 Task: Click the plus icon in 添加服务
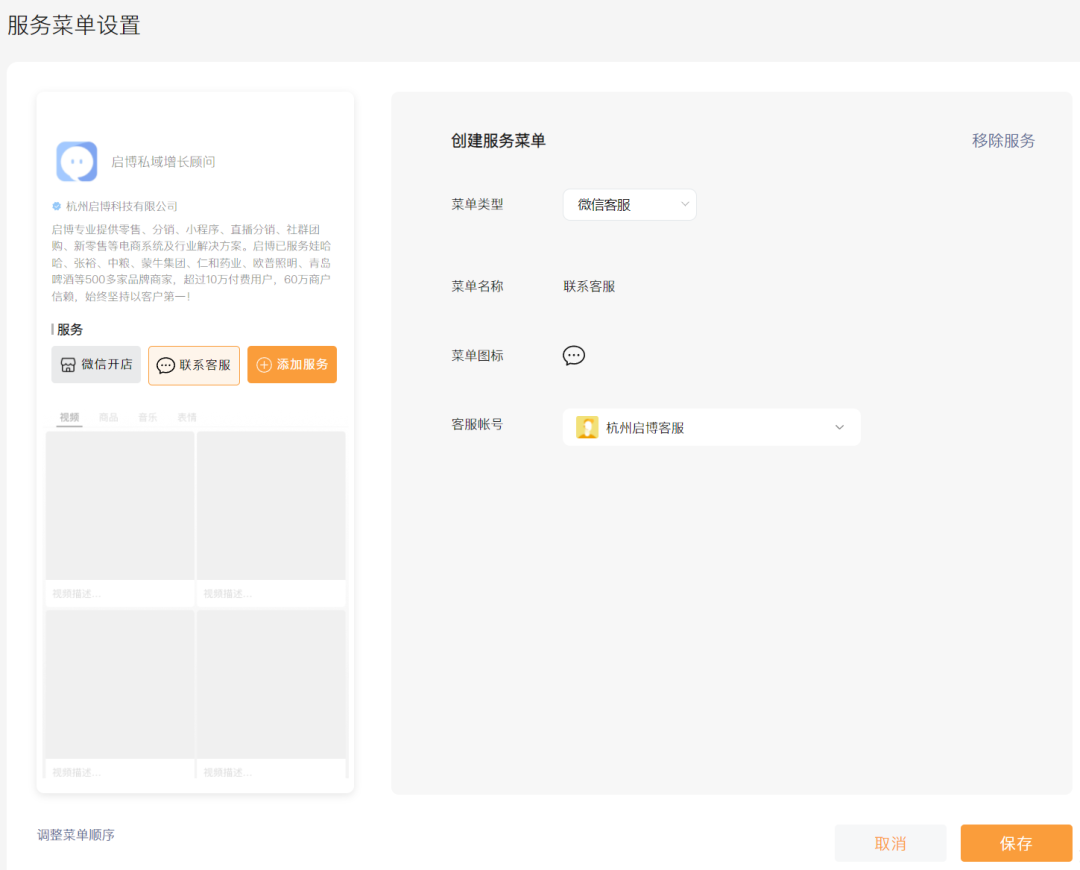tap(264, 365)
